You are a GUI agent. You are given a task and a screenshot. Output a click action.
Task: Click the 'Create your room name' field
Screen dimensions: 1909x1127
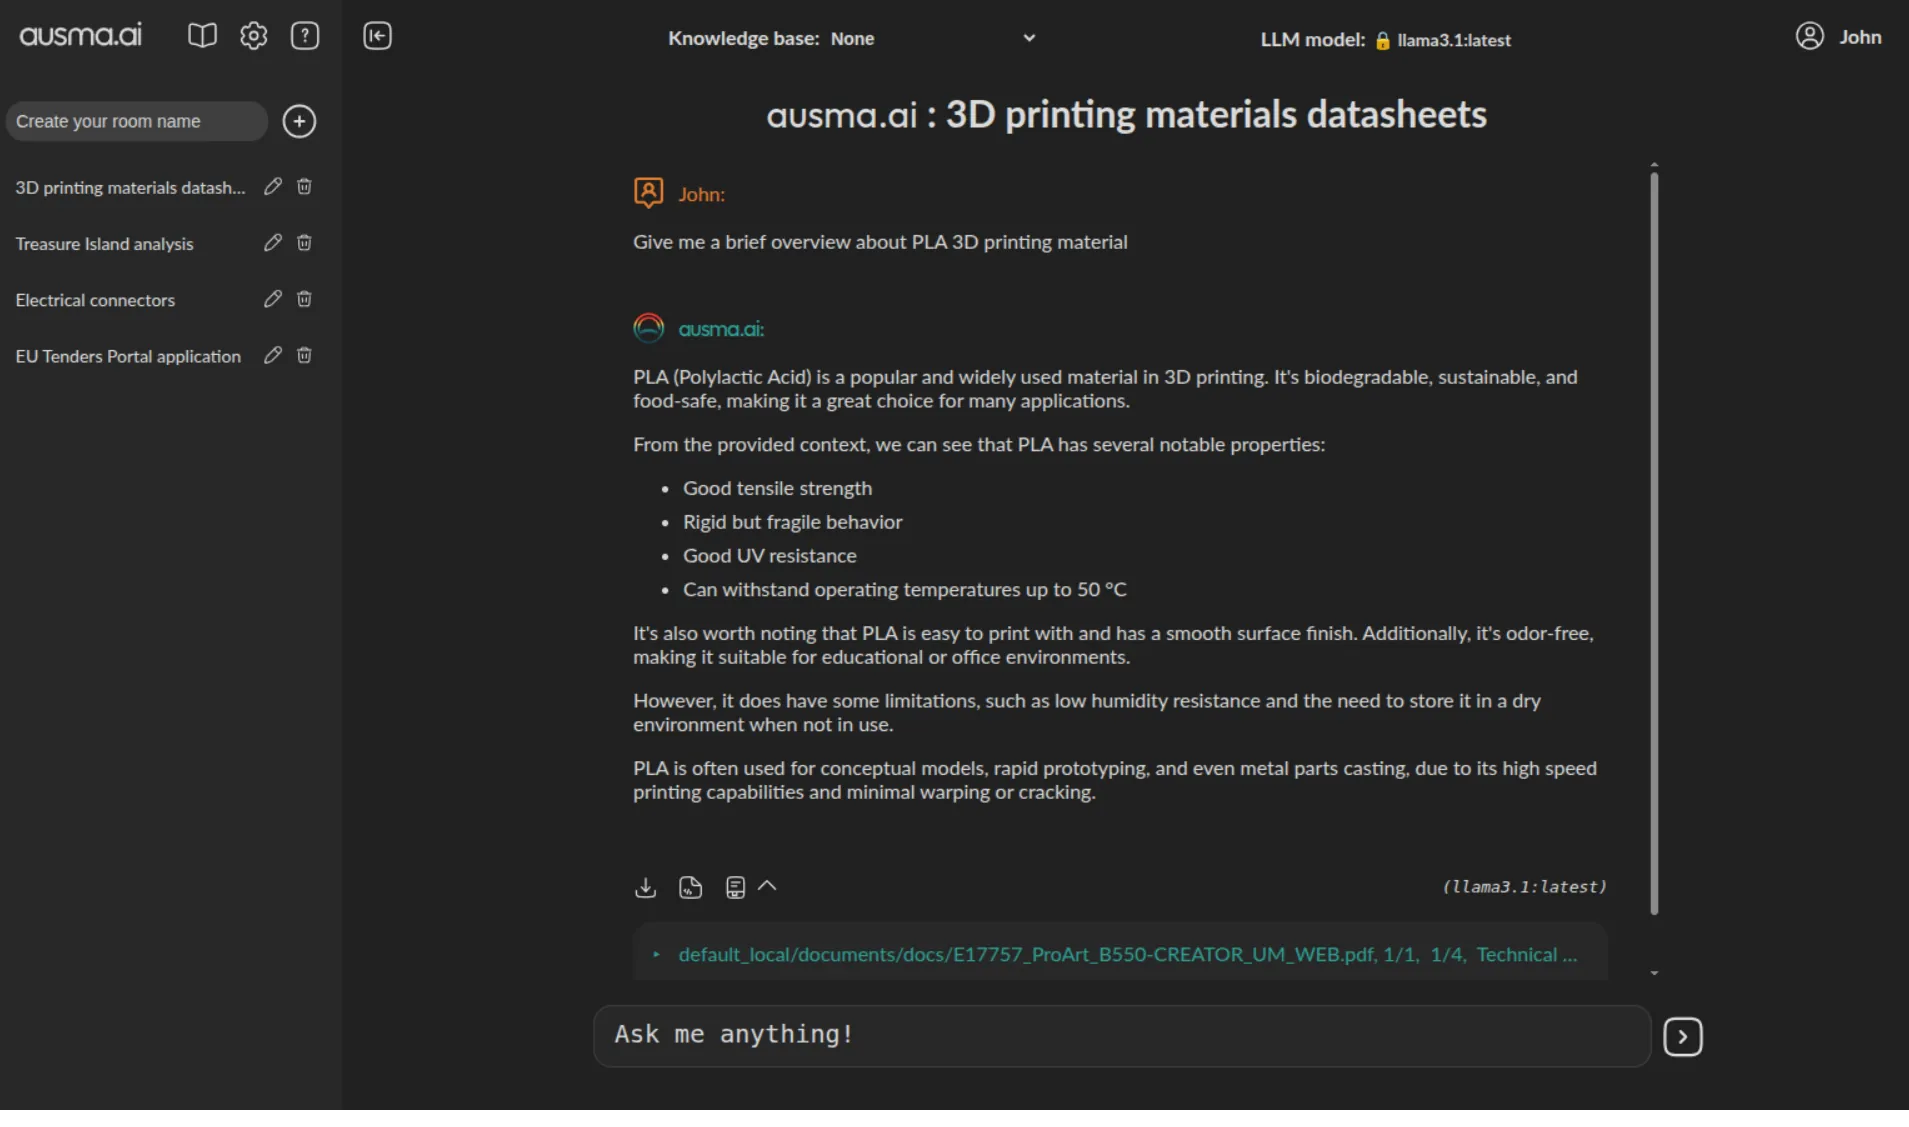tap(136, 121)
